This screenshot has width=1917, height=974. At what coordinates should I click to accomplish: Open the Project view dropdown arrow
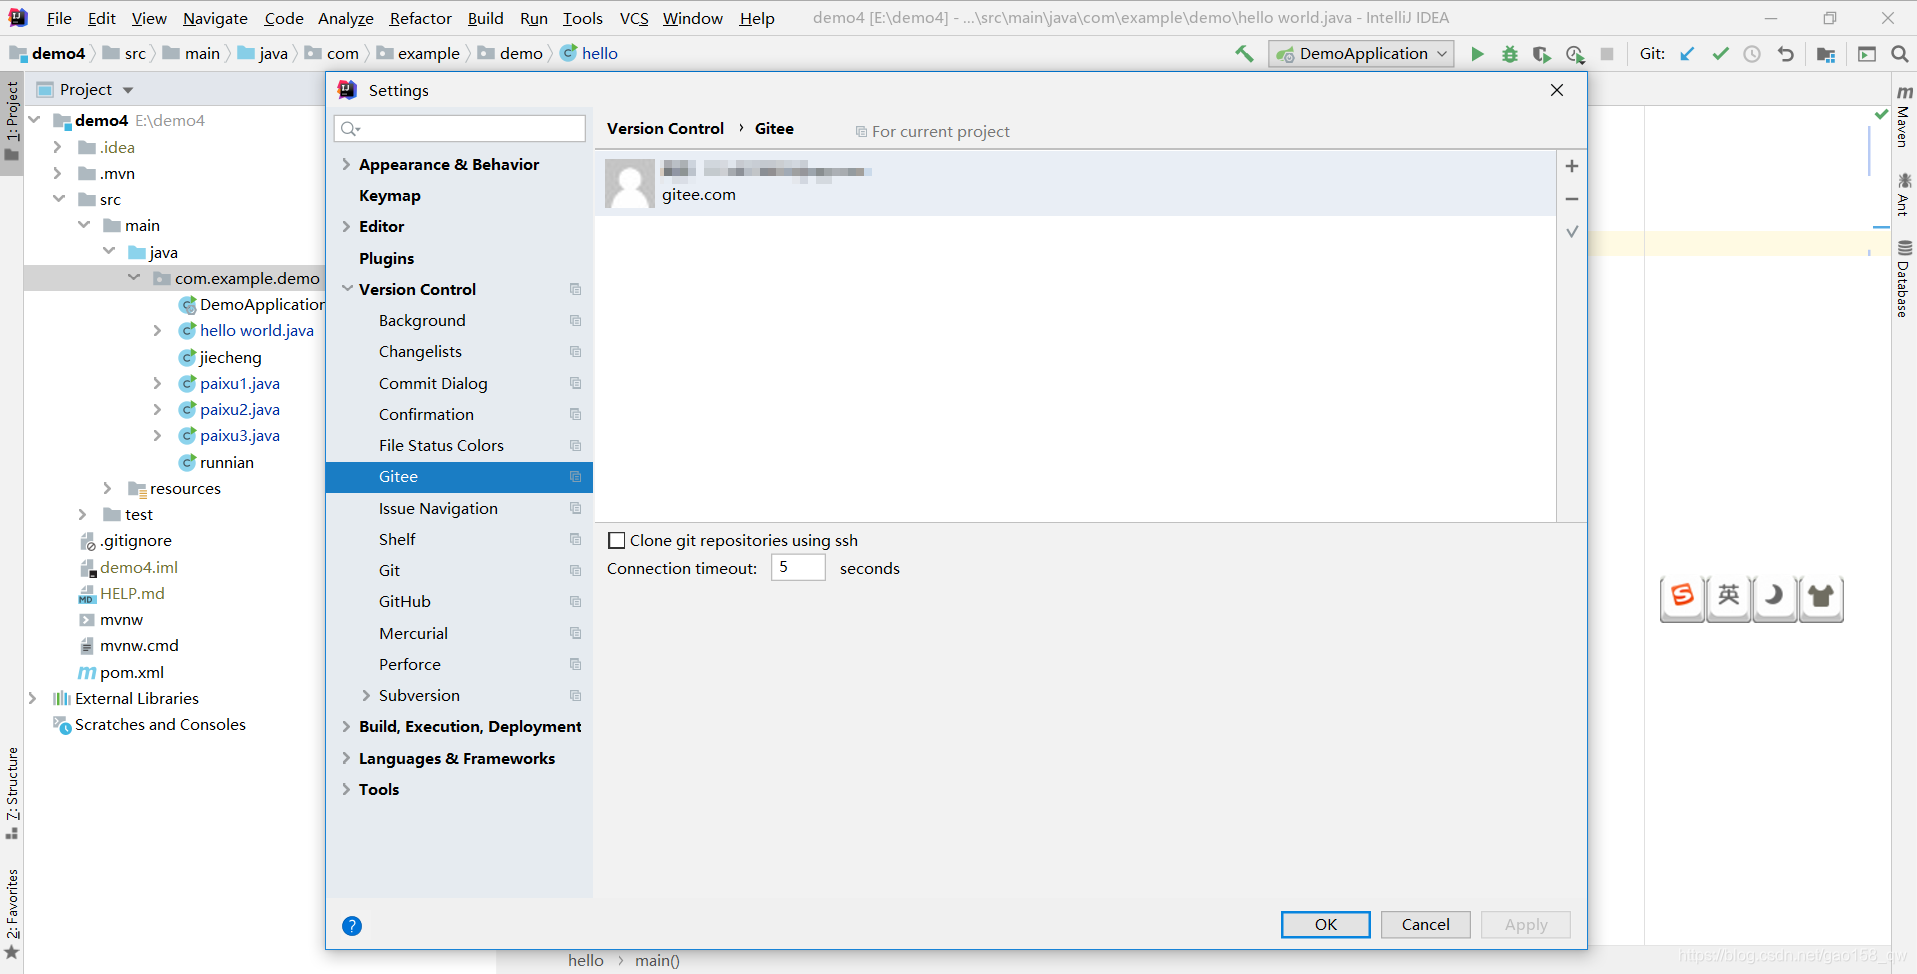pyautogui.click(x=128, y=90)
